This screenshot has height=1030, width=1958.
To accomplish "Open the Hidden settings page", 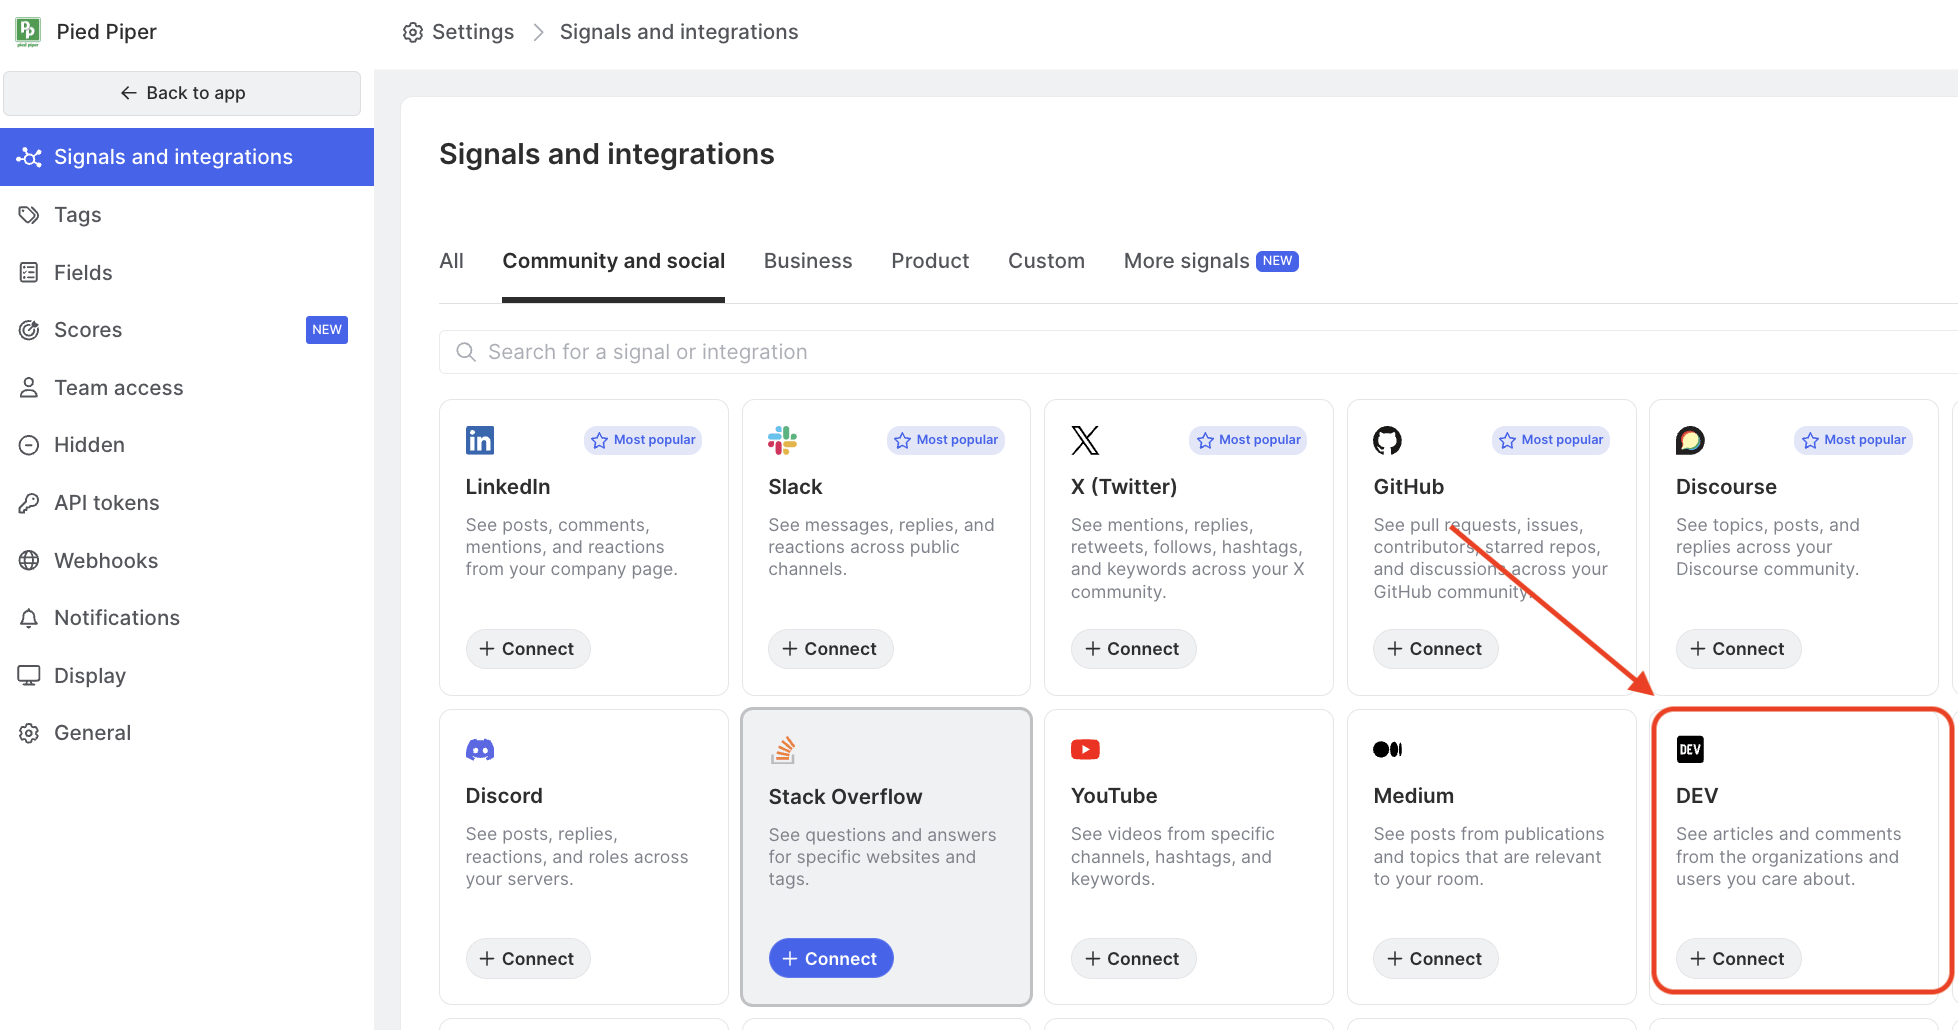I will tap(187, 445).
